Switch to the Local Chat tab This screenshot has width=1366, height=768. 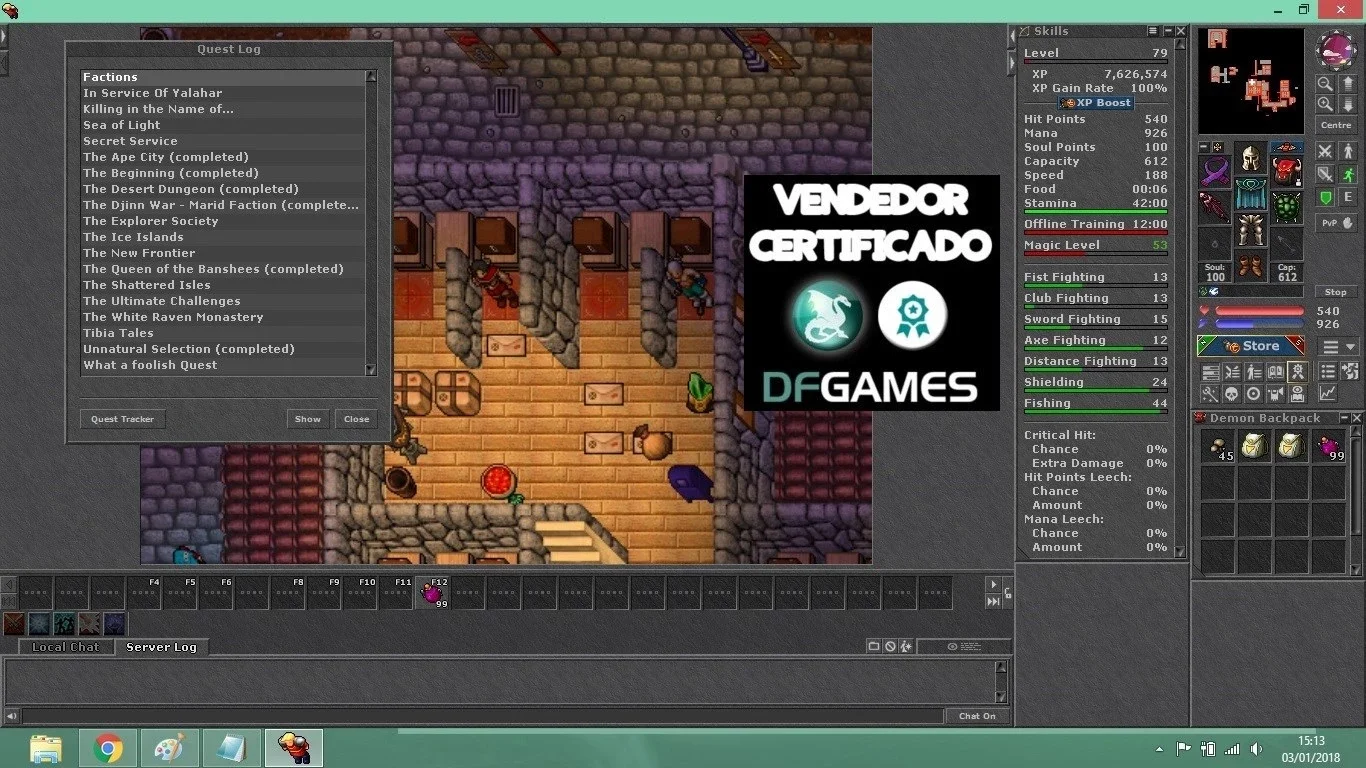click(65, 647)
